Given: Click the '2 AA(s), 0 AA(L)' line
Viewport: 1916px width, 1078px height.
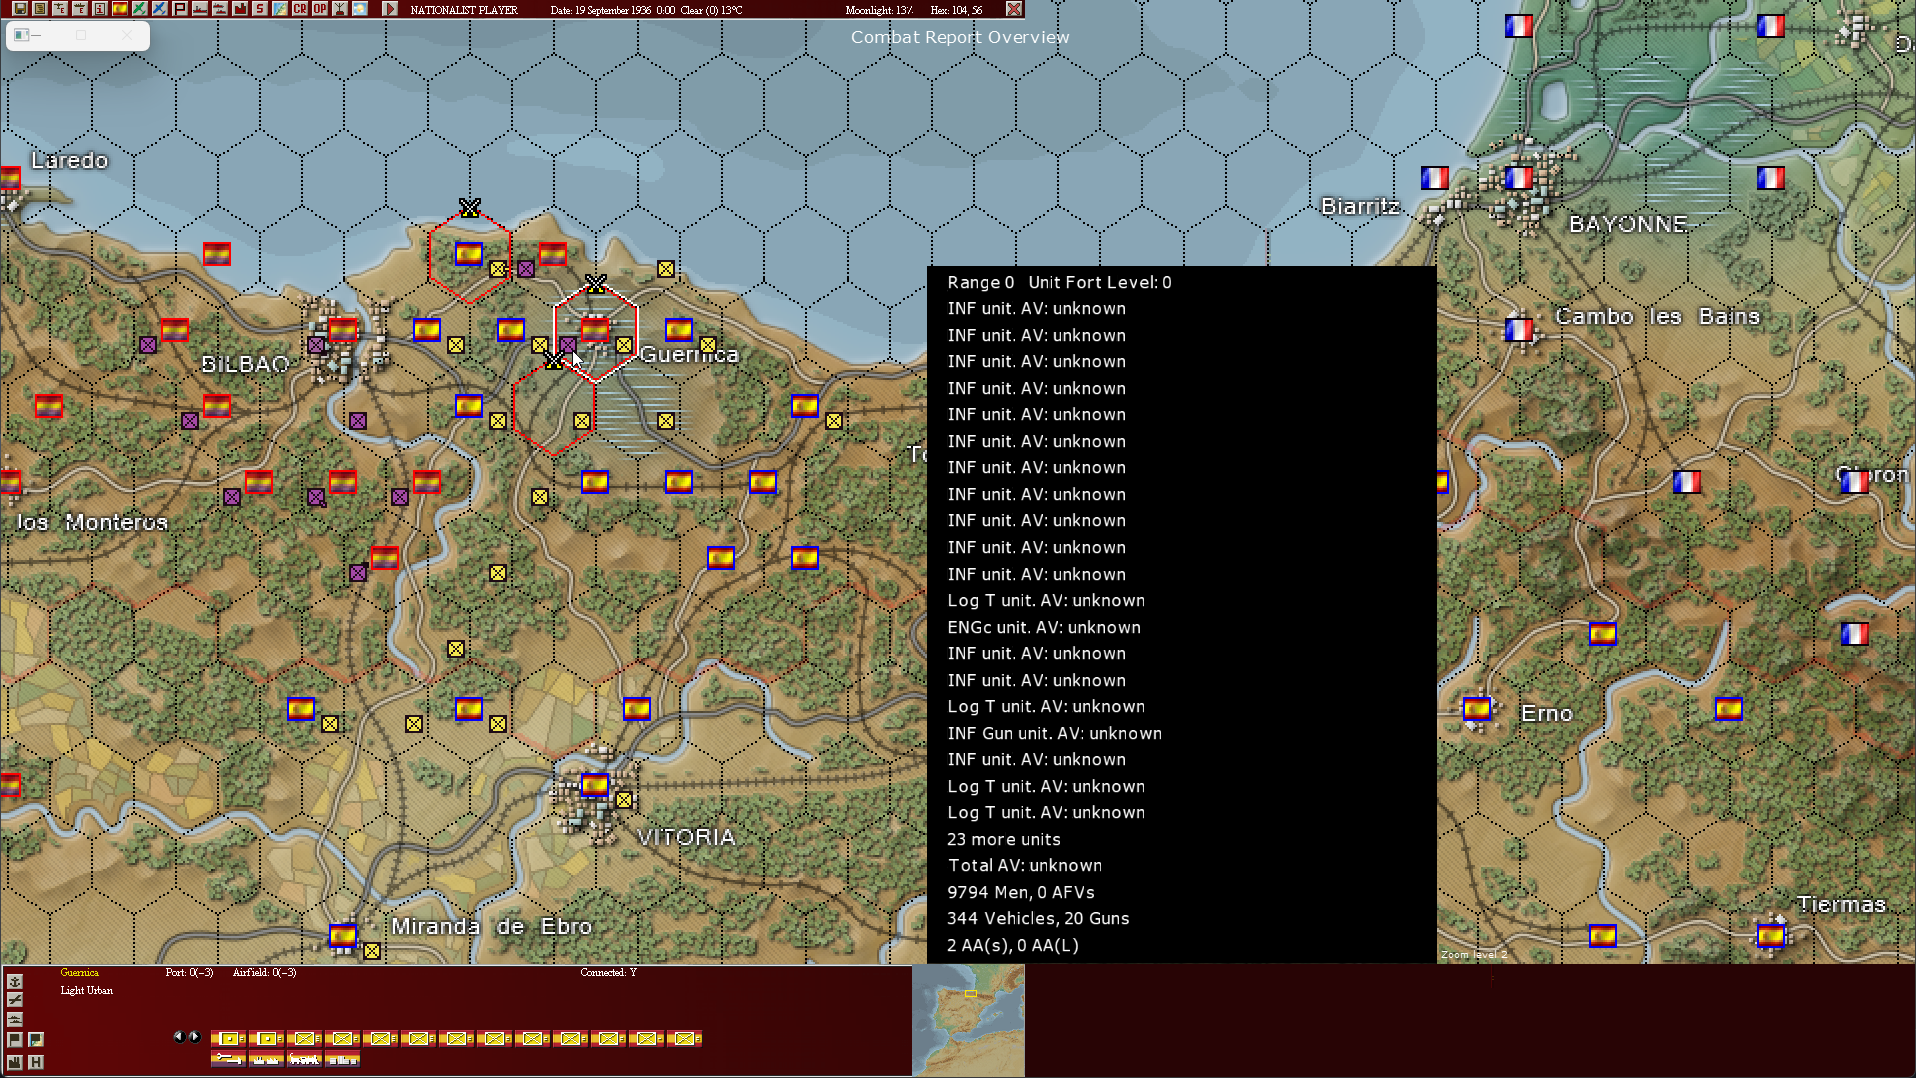Looking at the screenshot, I should [1012, 946].
